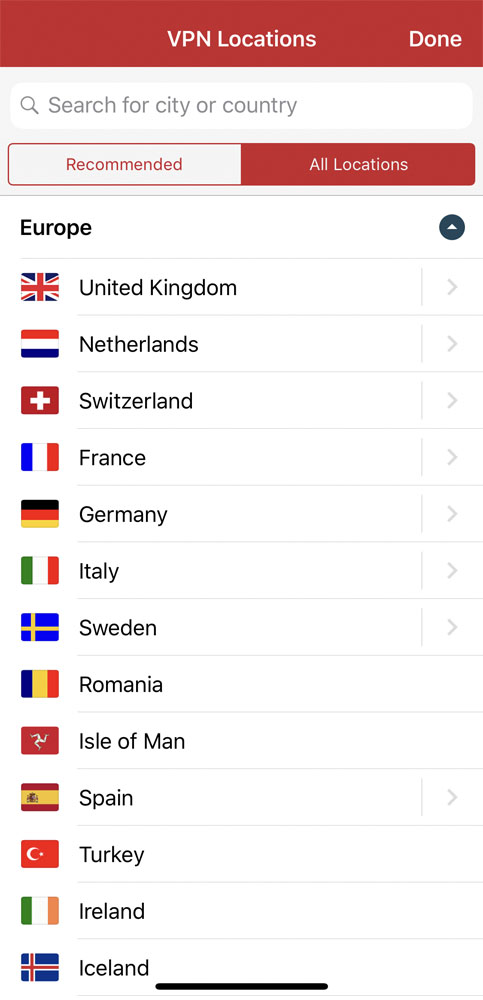Expand United Kingdom city list chevron
The image size is (483, 1000).
coord(452,288)
